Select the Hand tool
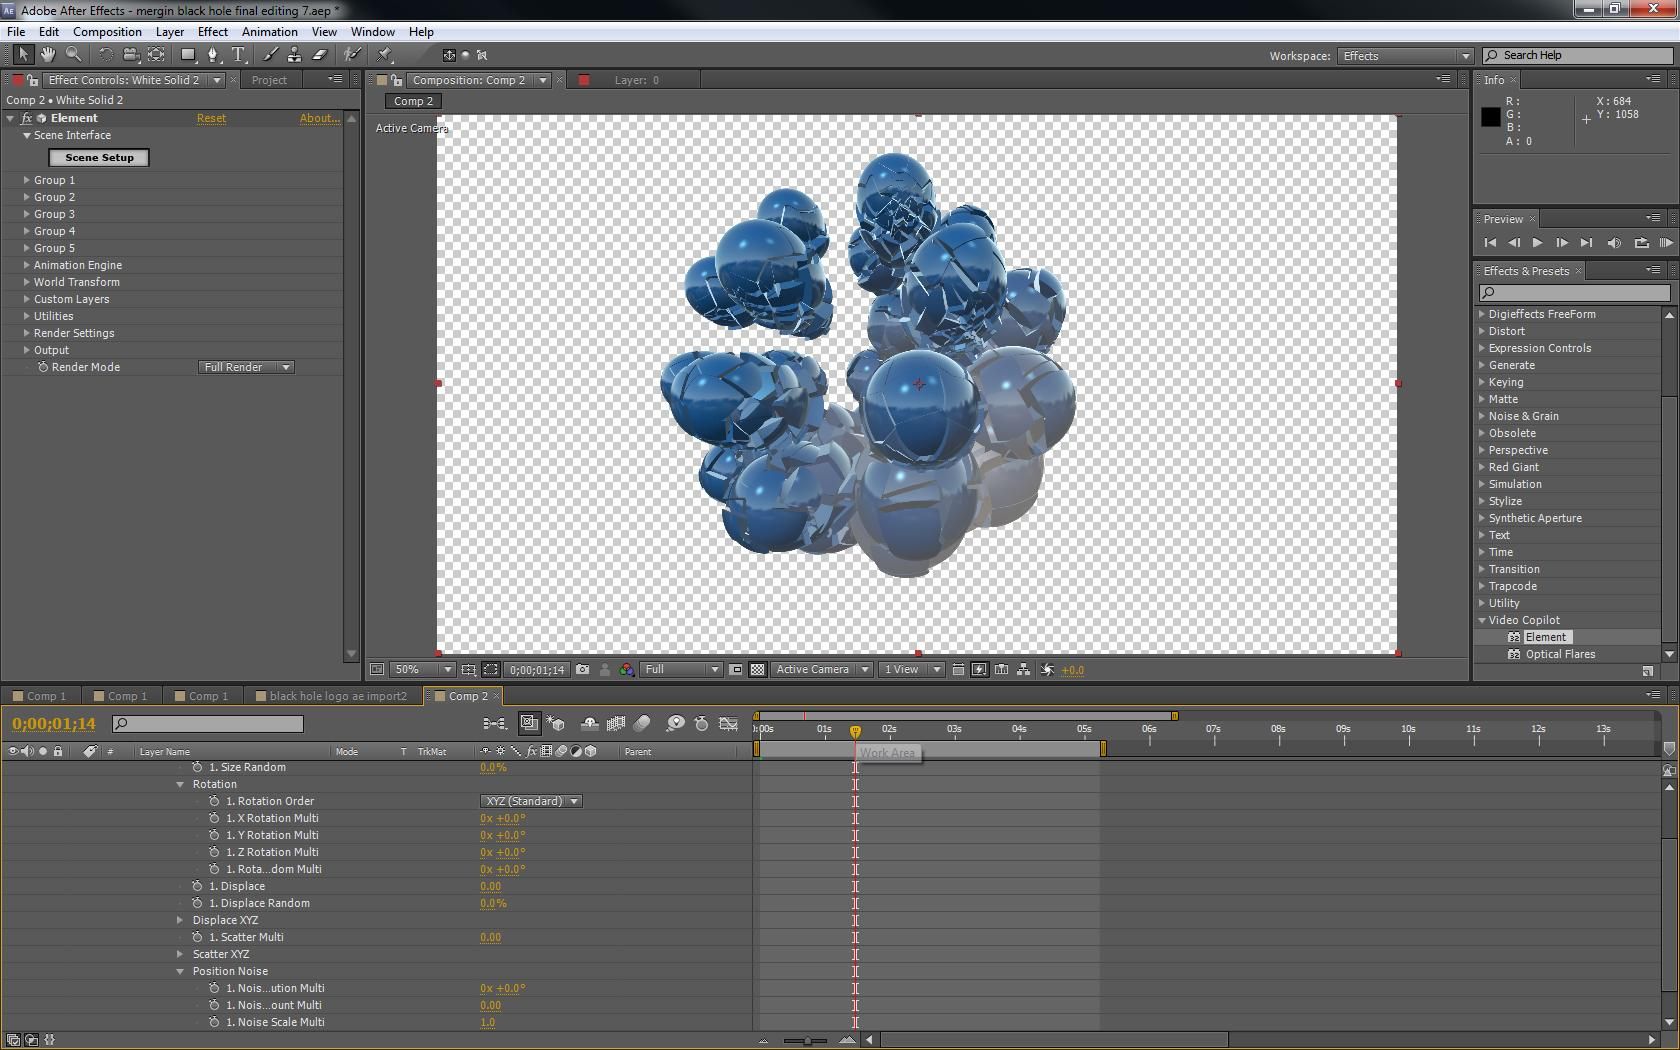Image resolution: width=1680 pixels, height=1050 pixels. pos(47,55)
